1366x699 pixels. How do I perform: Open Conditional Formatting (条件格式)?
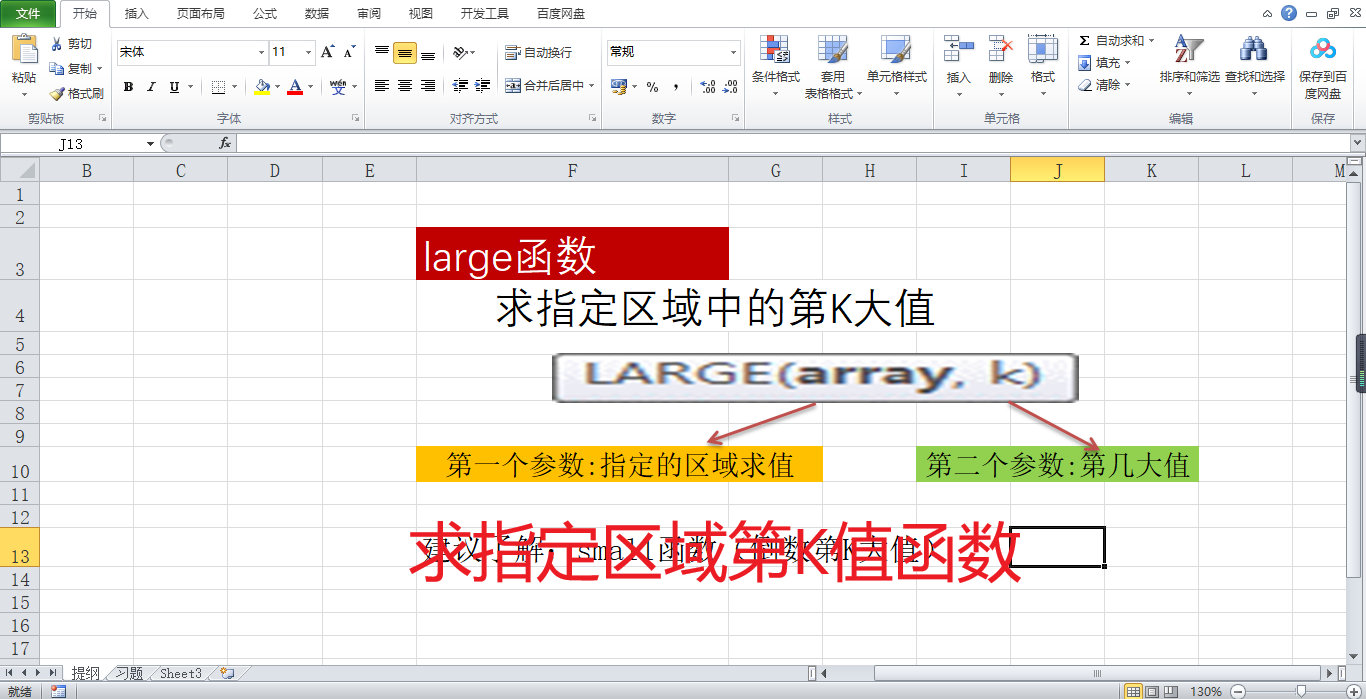[x=776, y=66]
